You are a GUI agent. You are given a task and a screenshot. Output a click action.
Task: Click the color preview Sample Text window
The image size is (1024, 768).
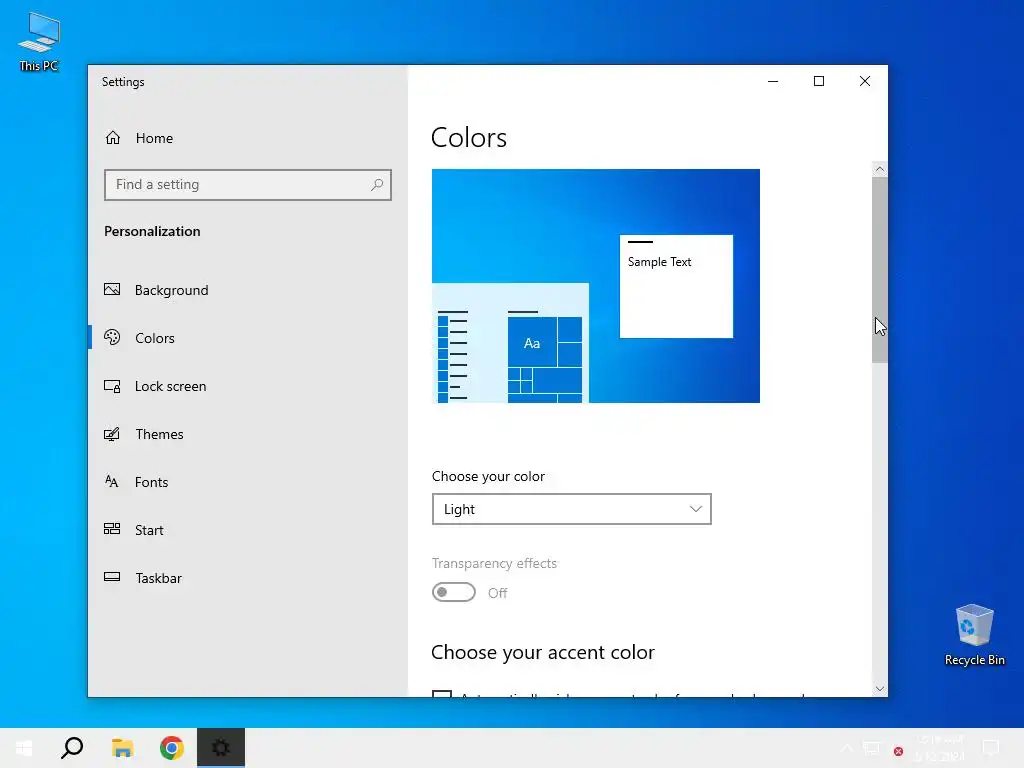(676, 286)
